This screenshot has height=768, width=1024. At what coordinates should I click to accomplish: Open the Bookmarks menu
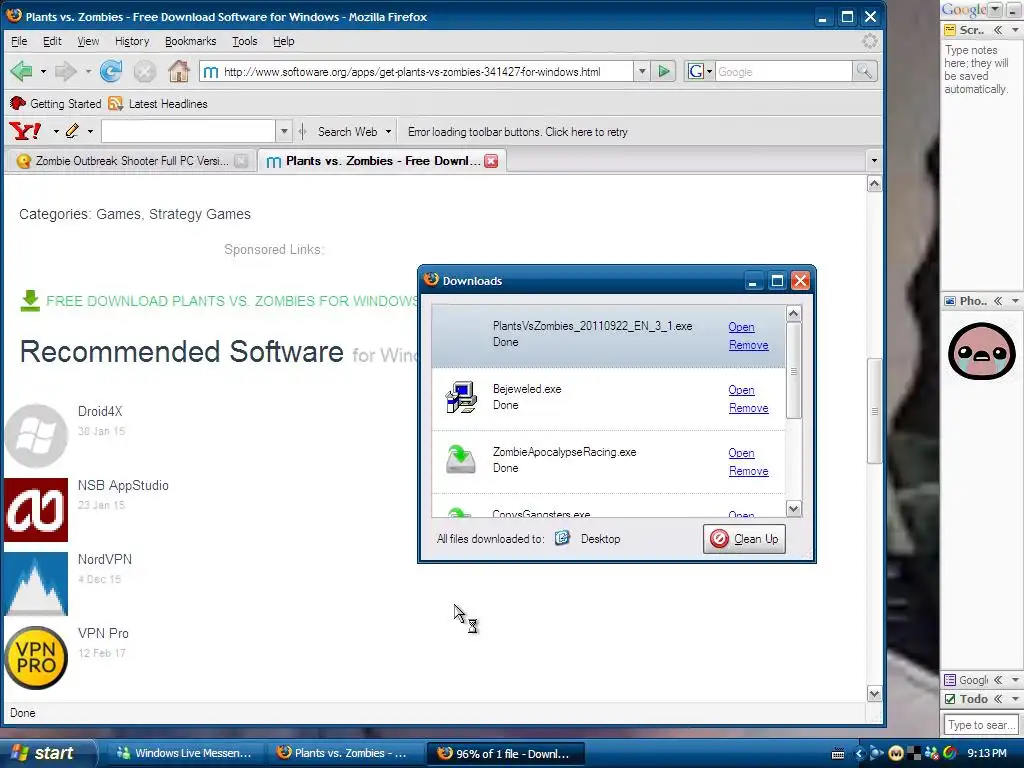tap(190, 41)
